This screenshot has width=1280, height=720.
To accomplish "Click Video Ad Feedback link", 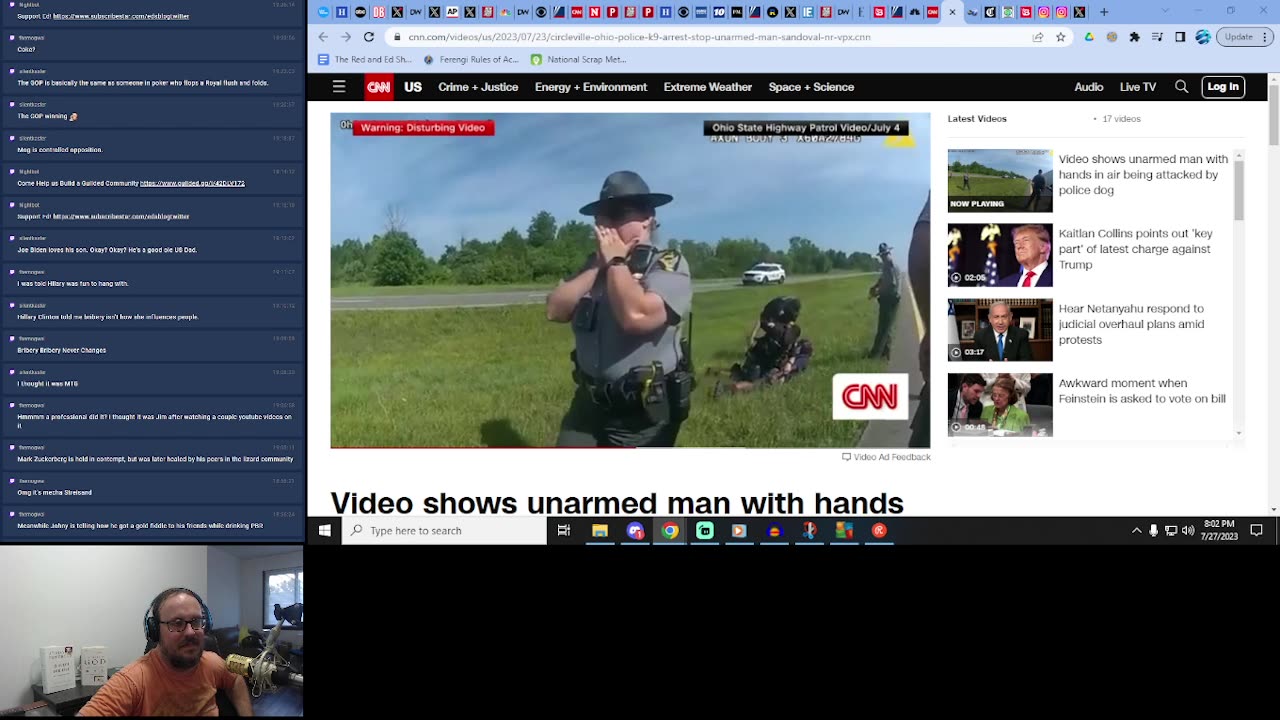I will 886,457.
